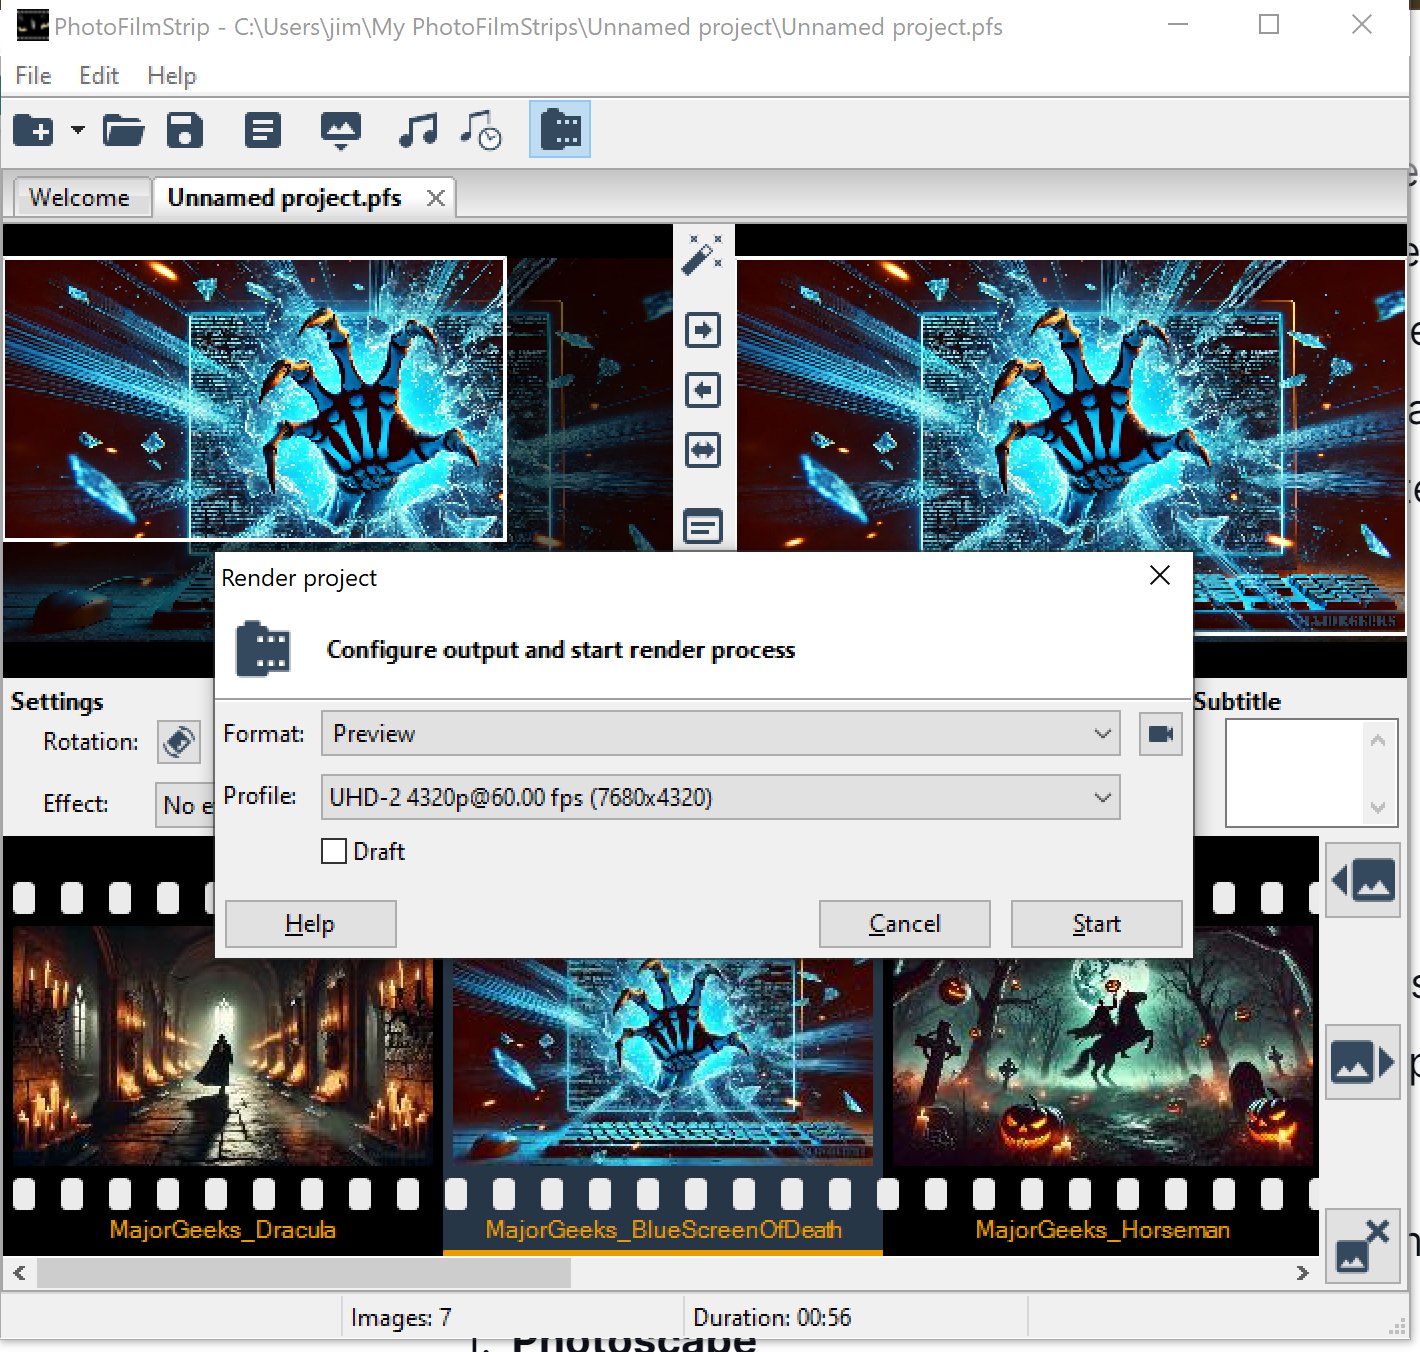Click the subtitle editor icon below the arrows
1420x1352 pixels.
pyautogui.click(x=703, y=527)
